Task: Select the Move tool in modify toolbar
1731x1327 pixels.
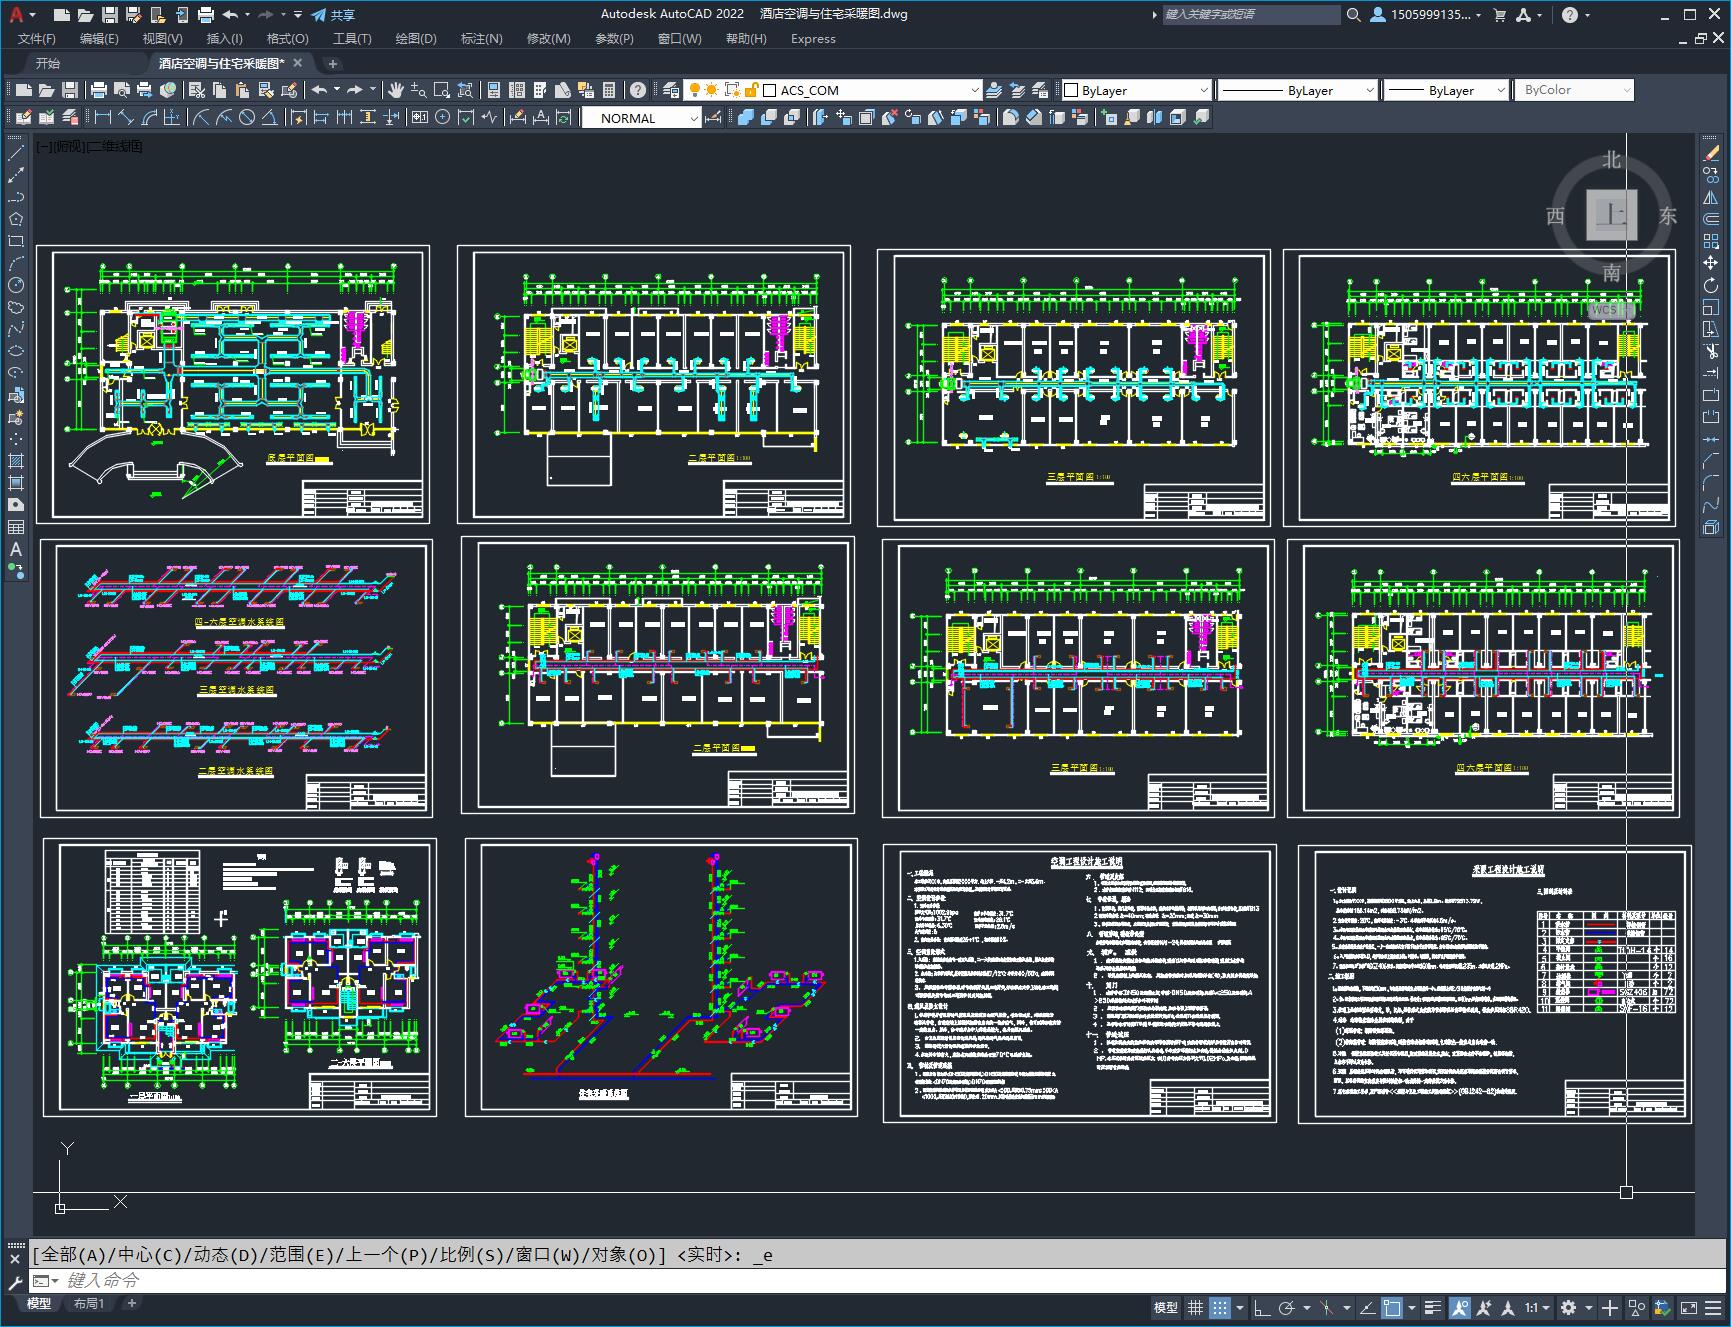Action: tap(1711, 263)
